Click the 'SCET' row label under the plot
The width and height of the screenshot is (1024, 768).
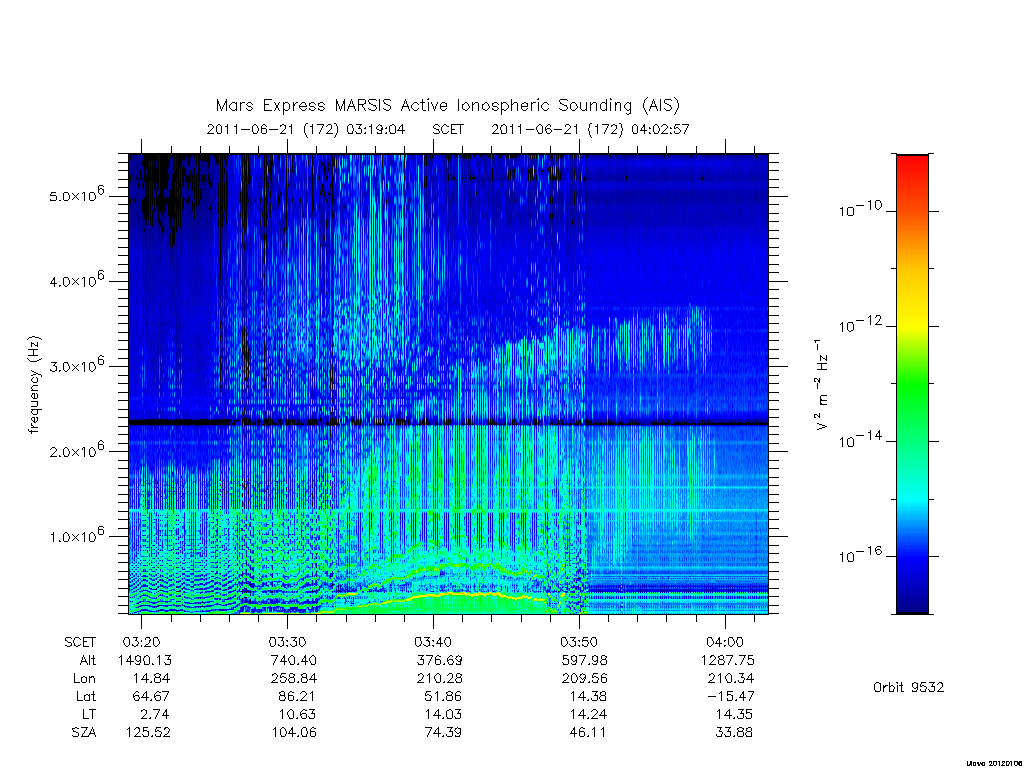click(80, 643)
